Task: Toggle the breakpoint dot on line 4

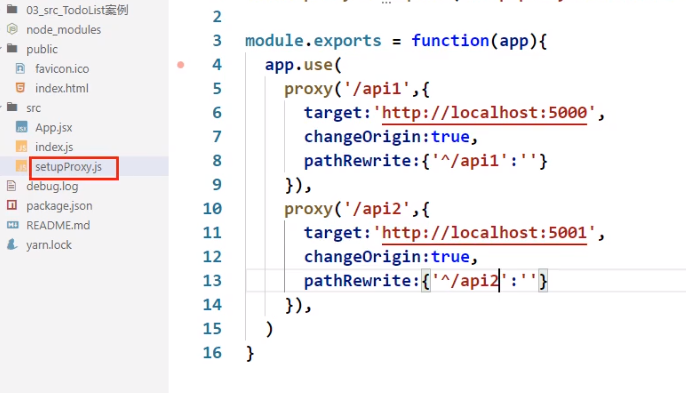Action: point(181,65)
